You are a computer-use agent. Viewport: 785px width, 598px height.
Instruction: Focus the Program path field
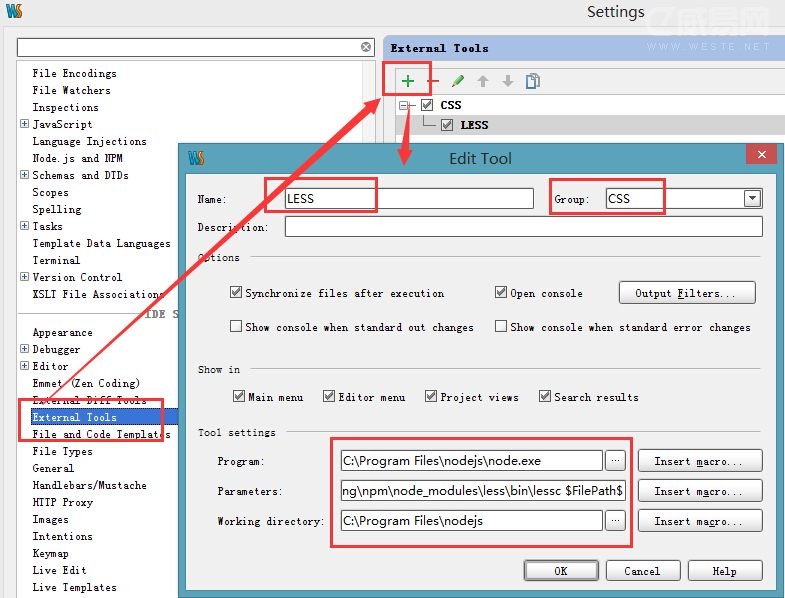472,460
